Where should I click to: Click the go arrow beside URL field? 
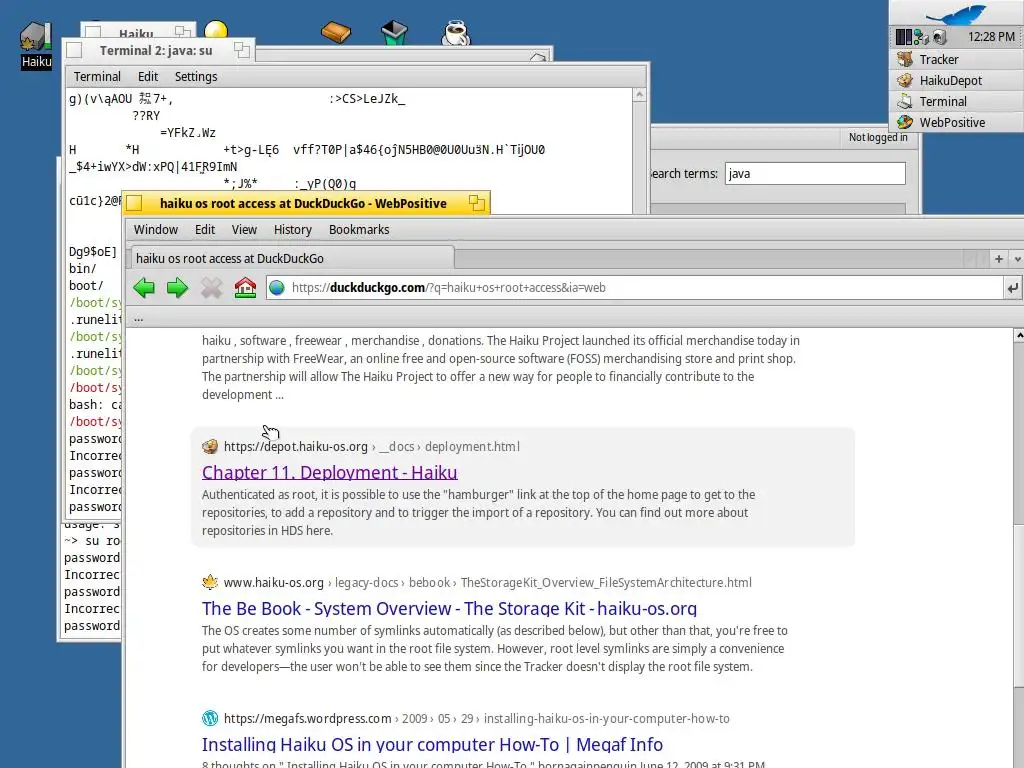pos(1012,288)
